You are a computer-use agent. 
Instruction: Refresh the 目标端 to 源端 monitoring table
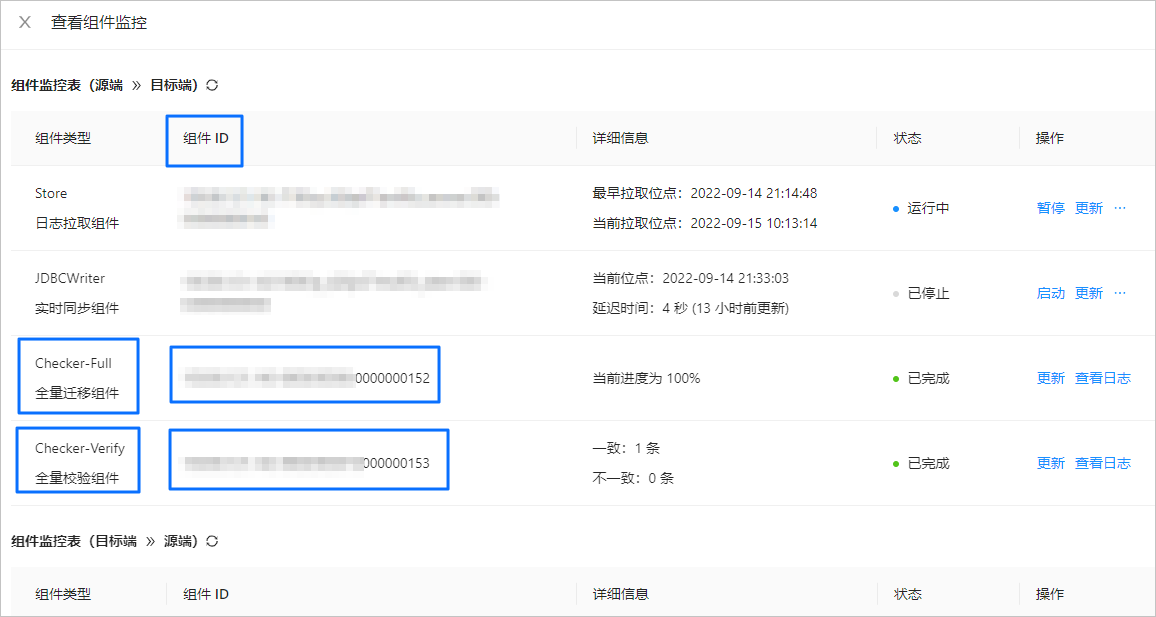coord(212,541)
